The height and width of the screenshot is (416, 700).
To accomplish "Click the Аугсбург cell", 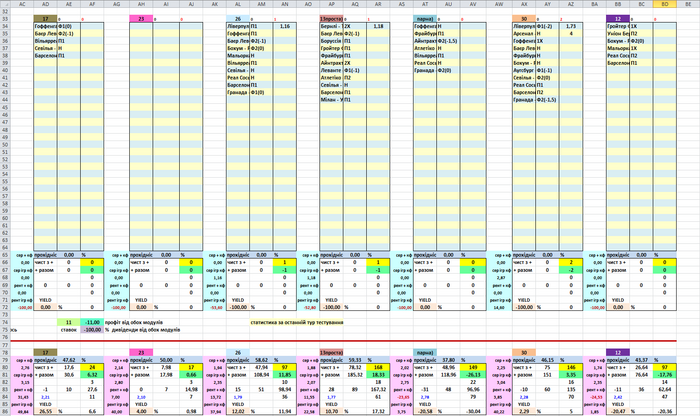I will [x=524, y=71].
